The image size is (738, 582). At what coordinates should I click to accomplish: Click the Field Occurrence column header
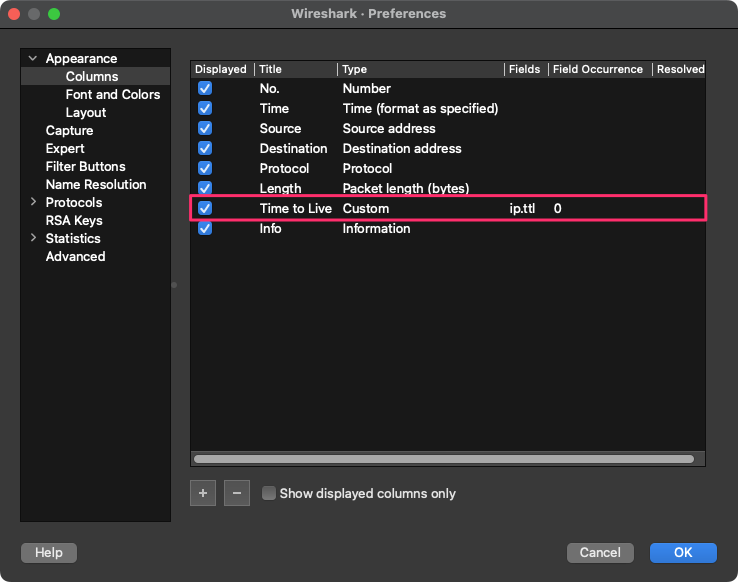(598, 69)
